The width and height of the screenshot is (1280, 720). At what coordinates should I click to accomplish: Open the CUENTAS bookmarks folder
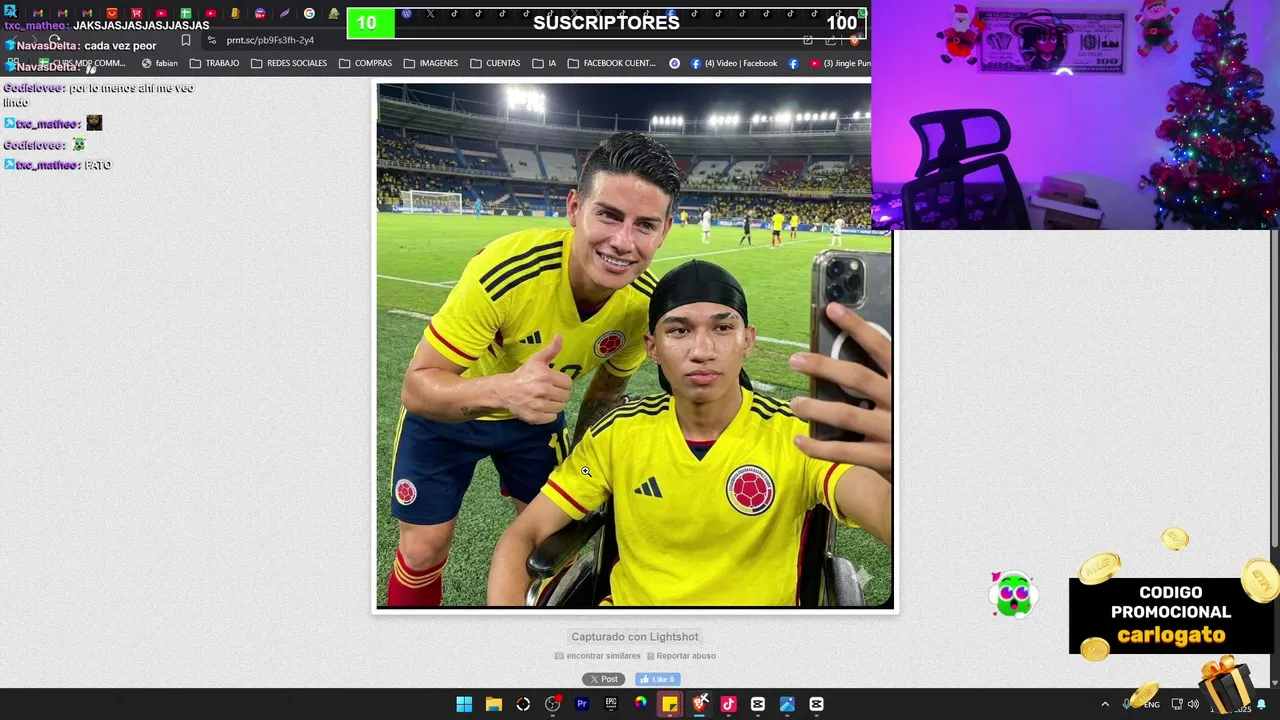[x=495, y=63]
